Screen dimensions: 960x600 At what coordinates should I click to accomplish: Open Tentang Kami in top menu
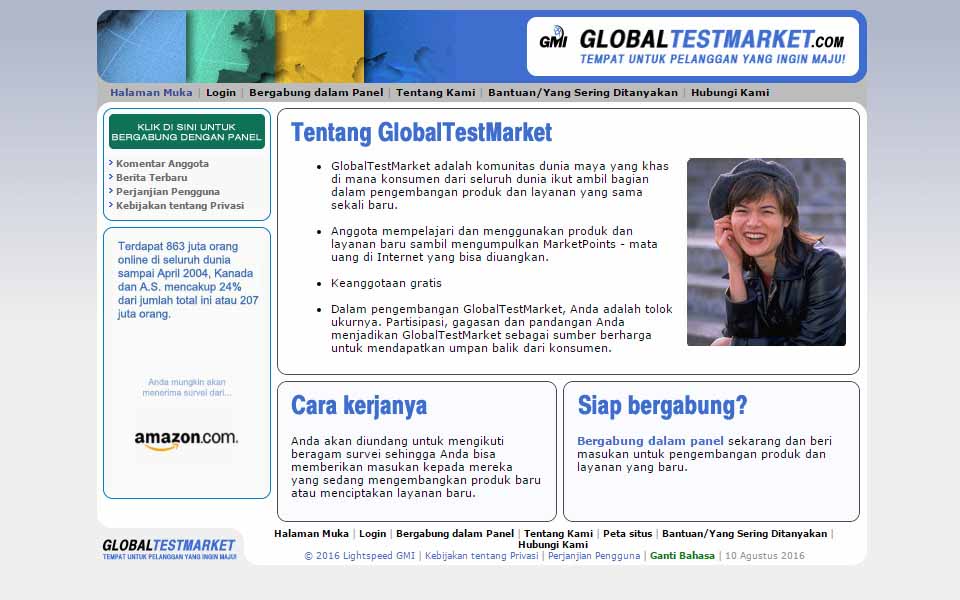tap(435, 92)
